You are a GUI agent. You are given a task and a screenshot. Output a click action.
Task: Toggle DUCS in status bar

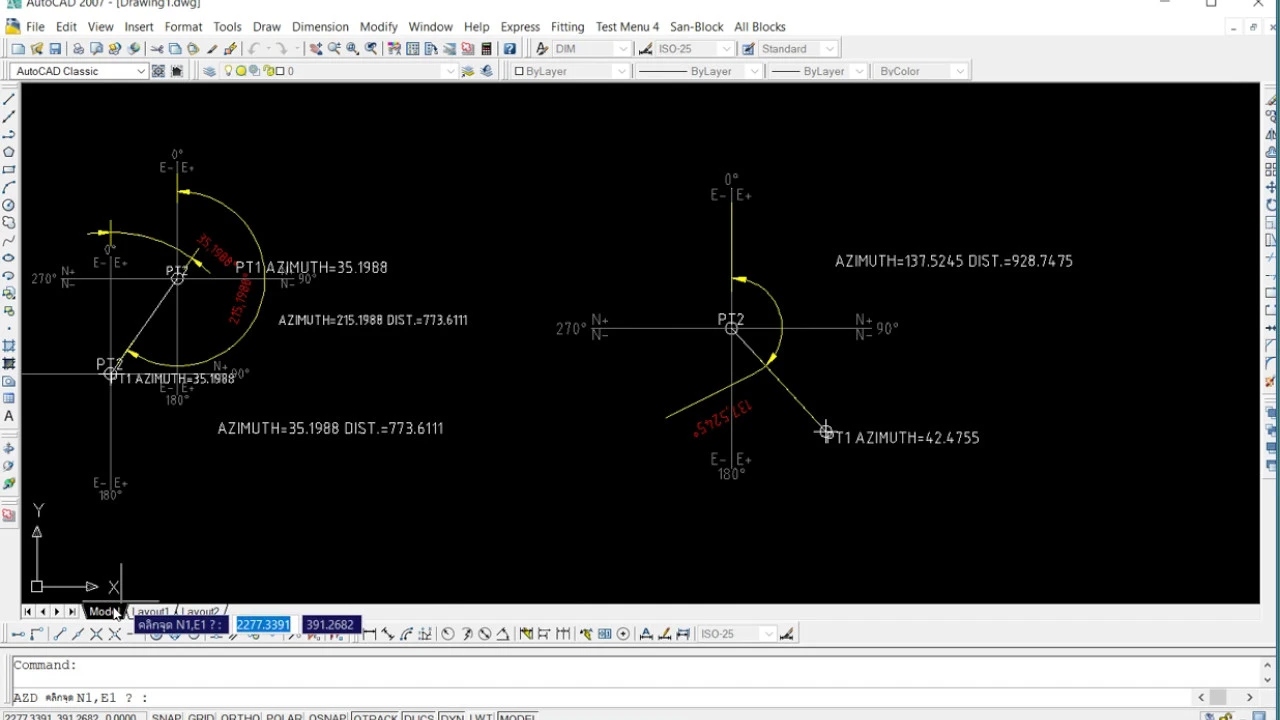coord(418,717)
